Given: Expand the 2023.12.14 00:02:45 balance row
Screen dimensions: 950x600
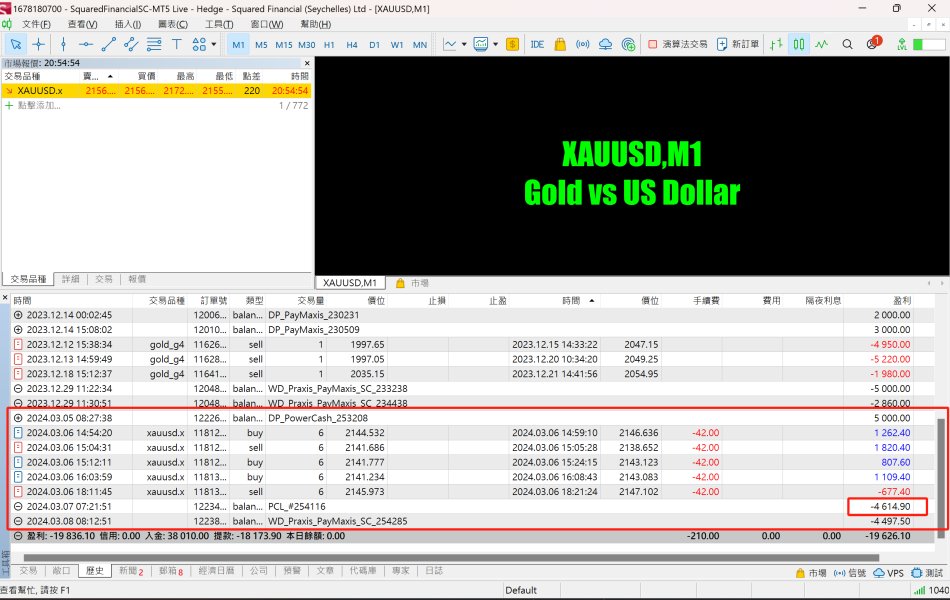Looking at the screenshot, I should (17, 314).
